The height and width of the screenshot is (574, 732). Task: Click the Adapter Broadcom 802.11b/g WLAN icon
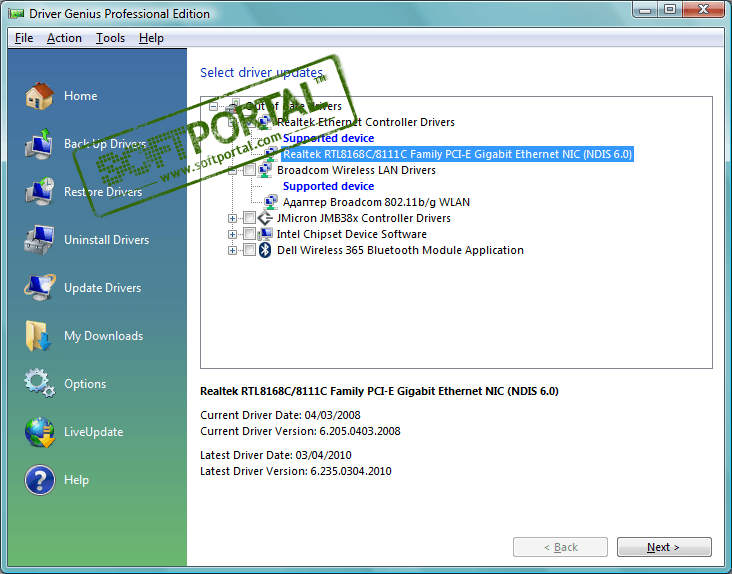pyautogui.click(x=271, y=202)
